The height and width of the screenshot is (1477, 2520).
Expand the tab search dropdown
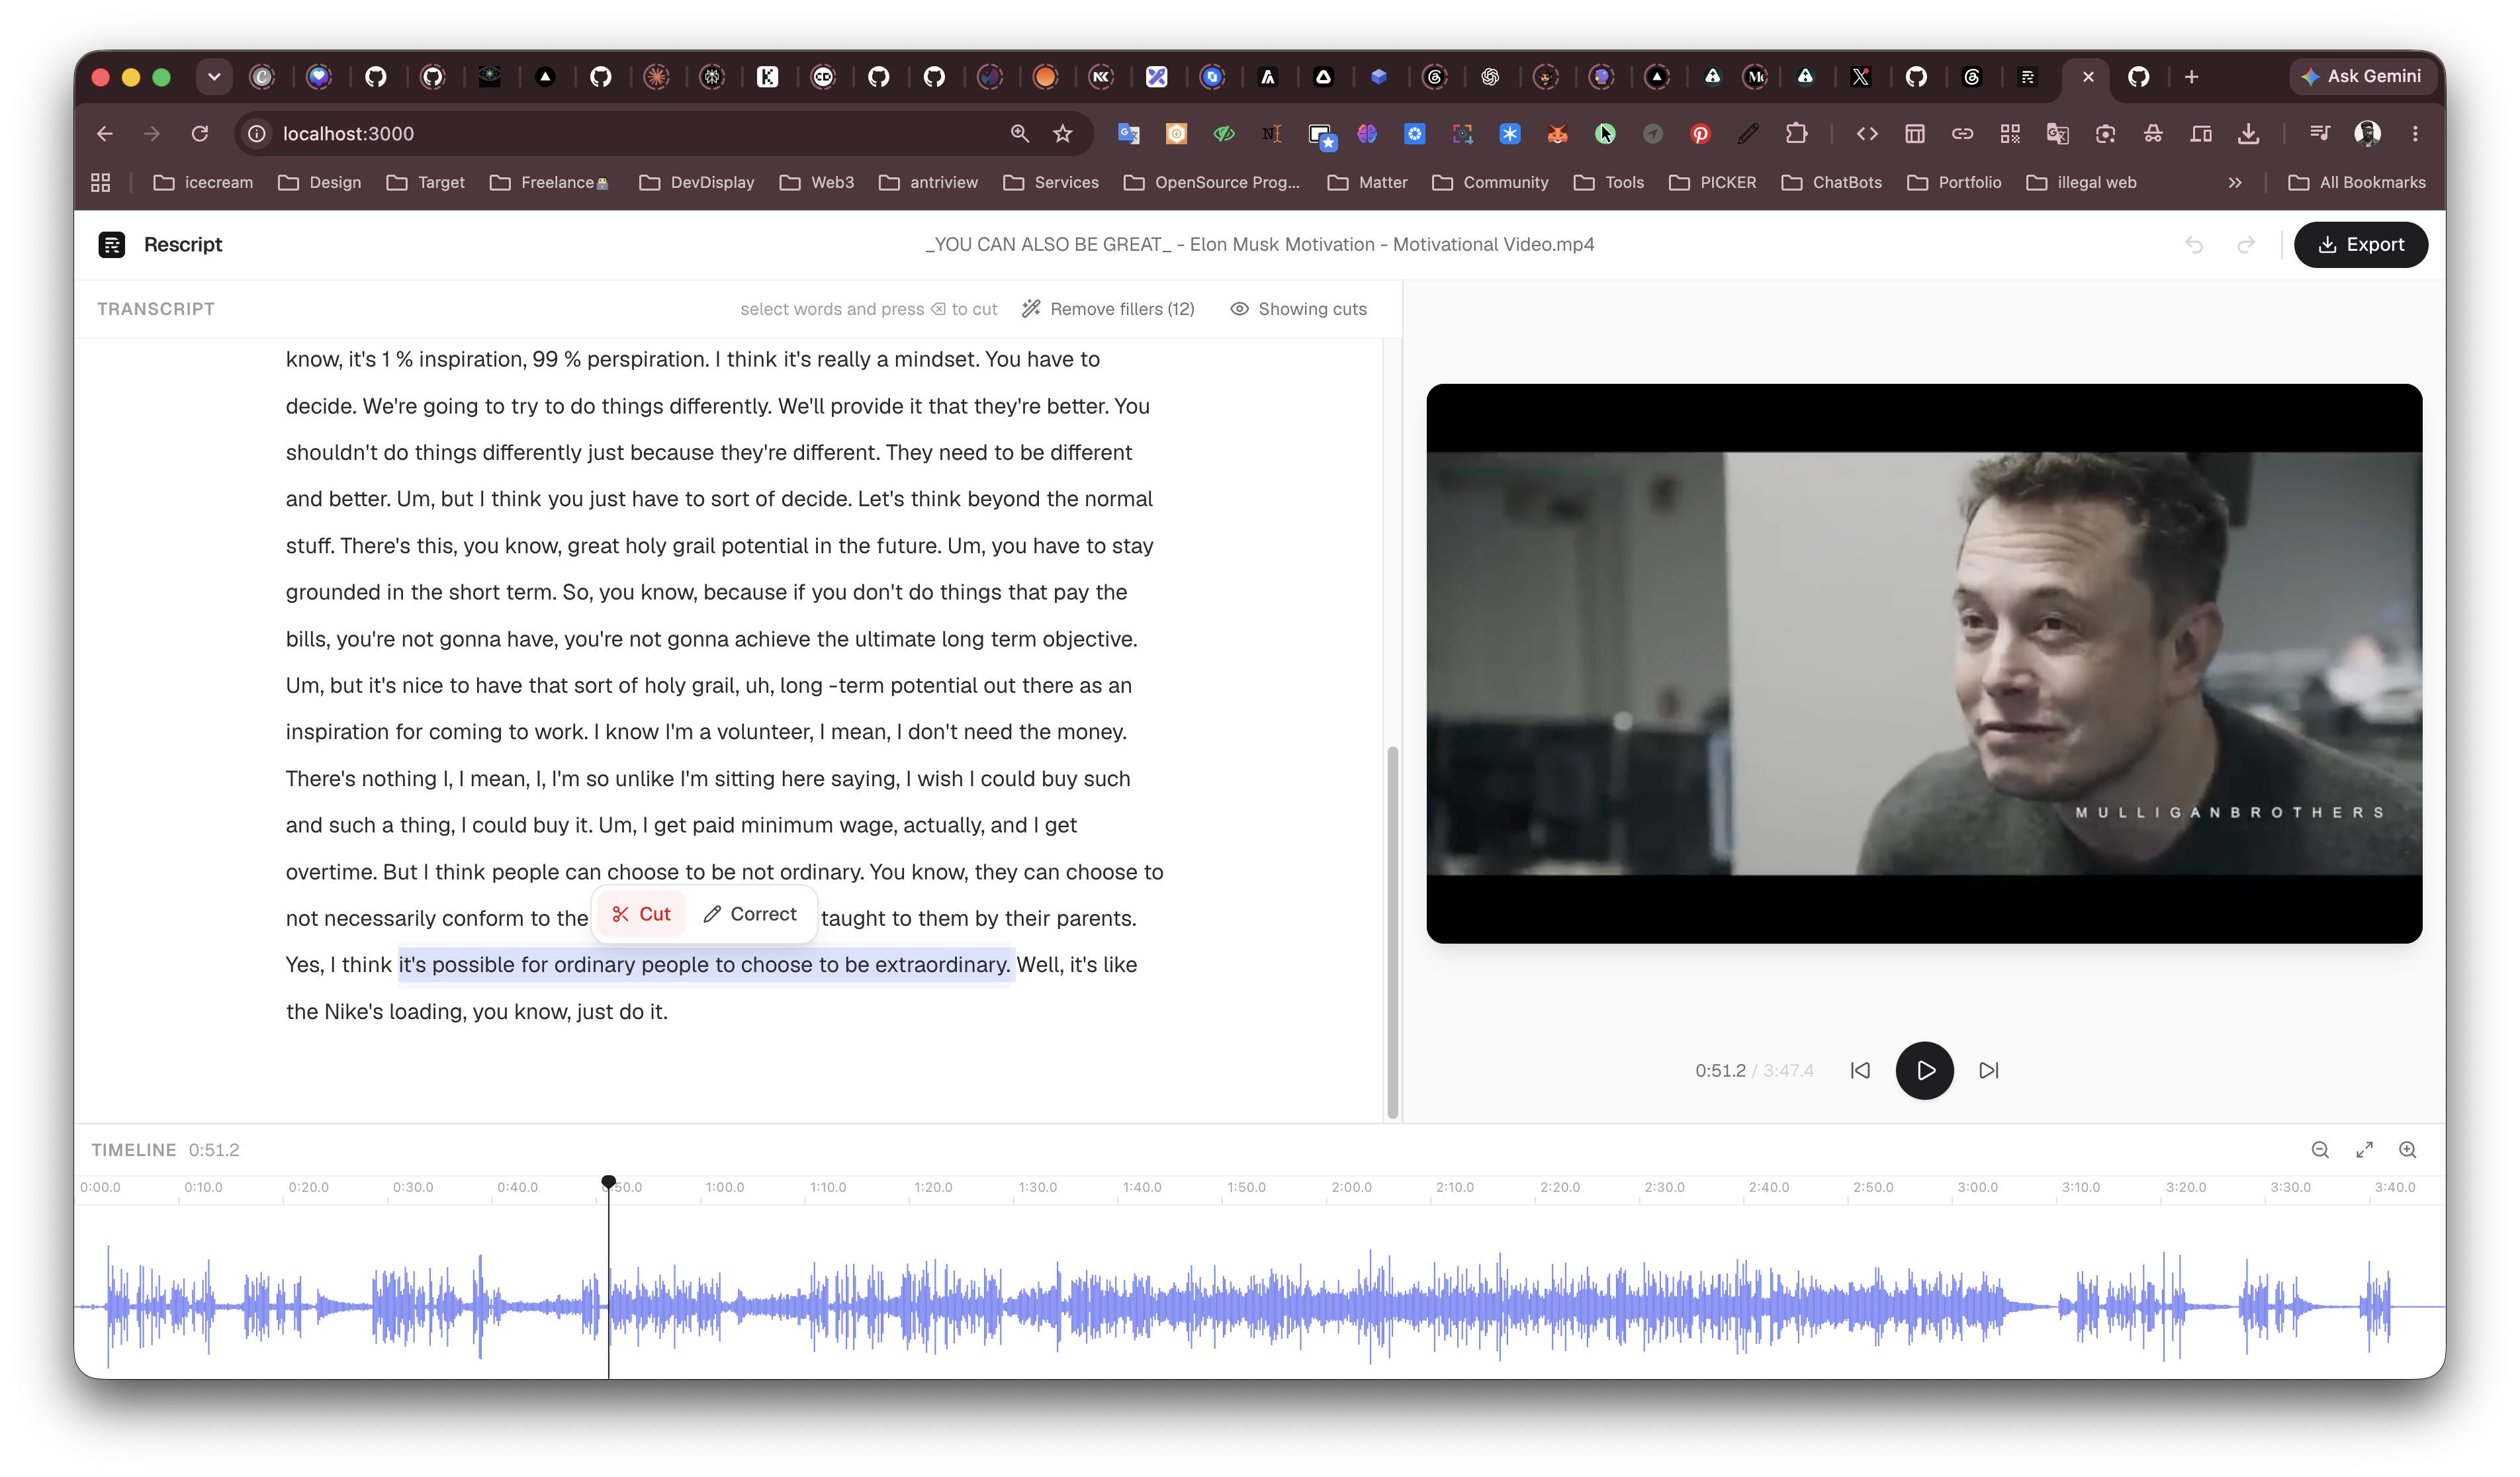214,77
